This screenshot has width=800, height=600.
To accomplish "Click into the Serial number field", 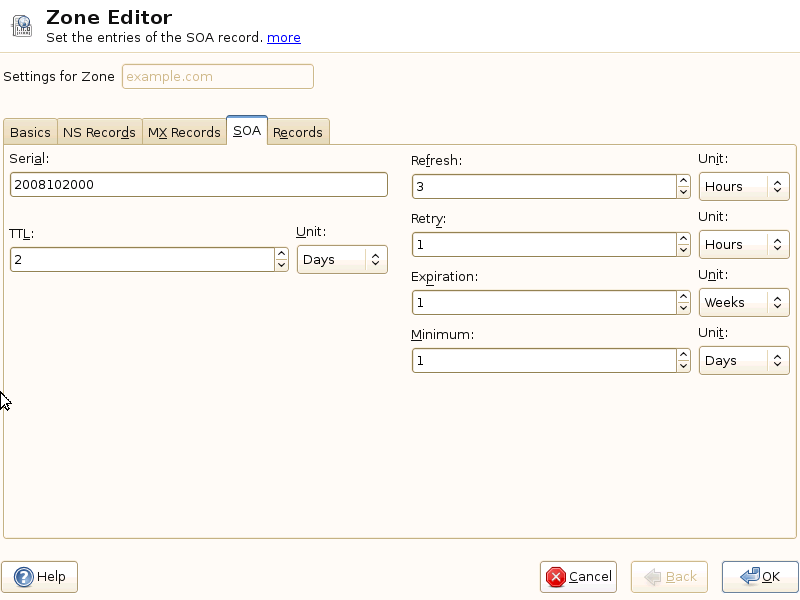I will (x=198, y=185).
